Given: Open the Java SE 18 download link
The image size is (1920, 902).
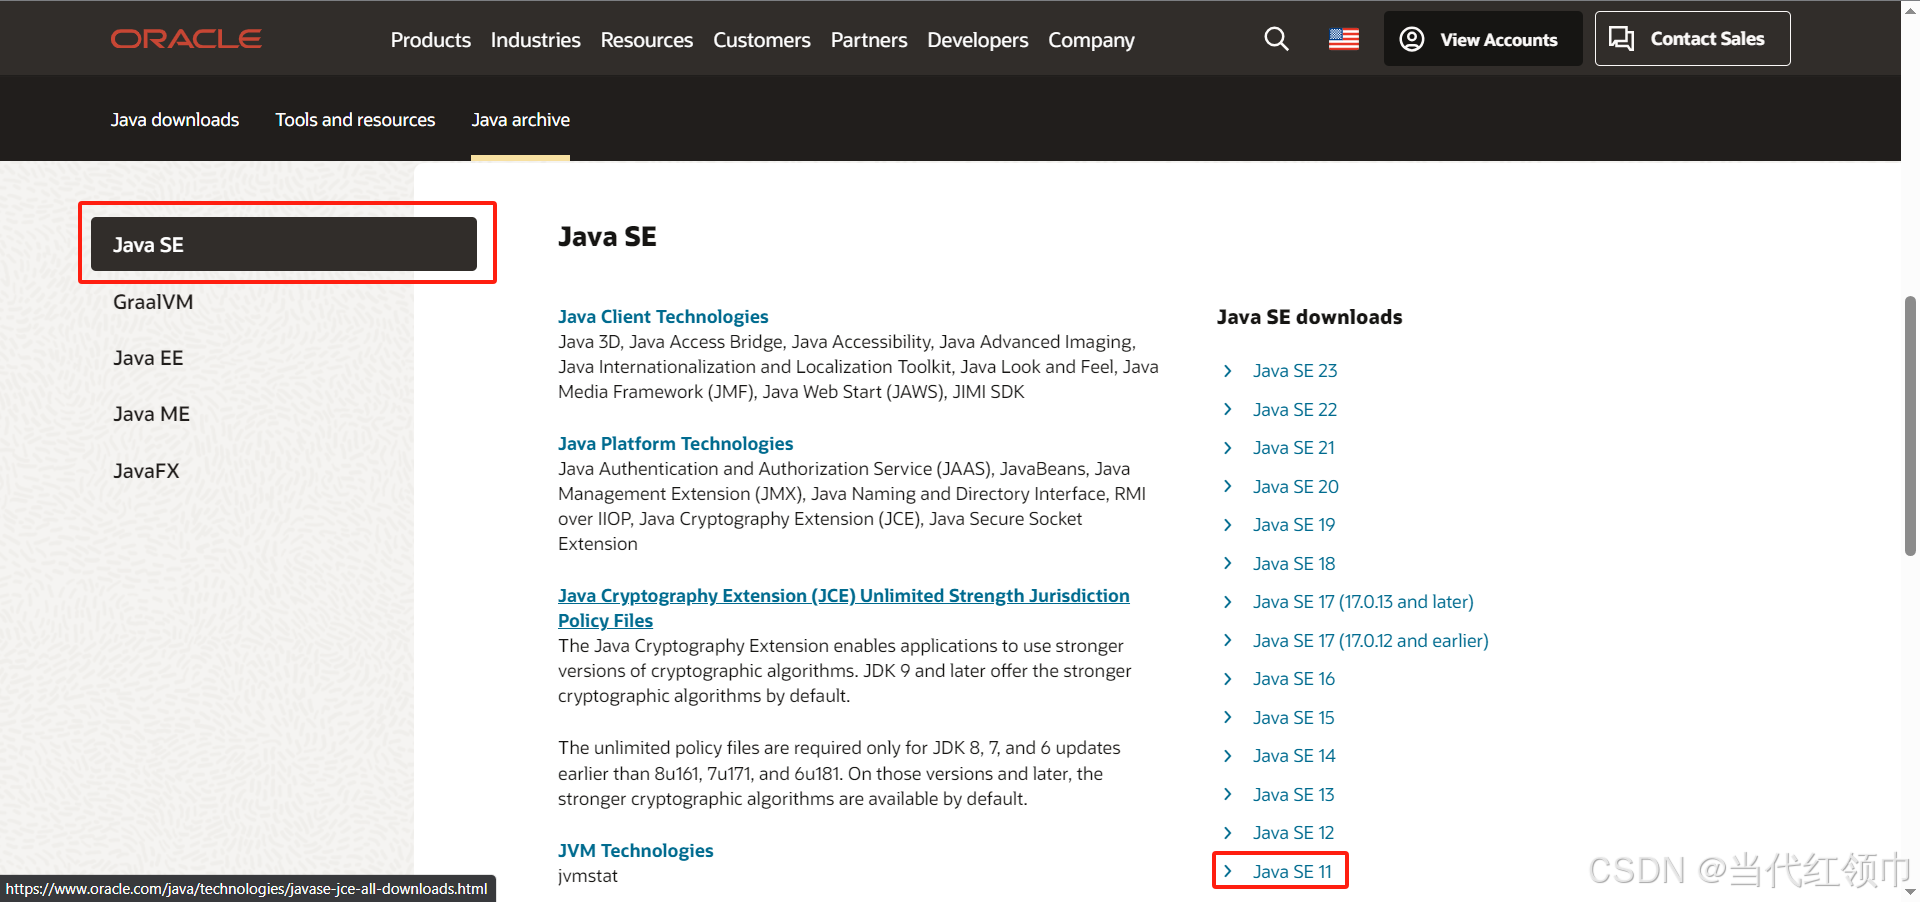Looking at the screenshot, I should (x=1294, y=564).
